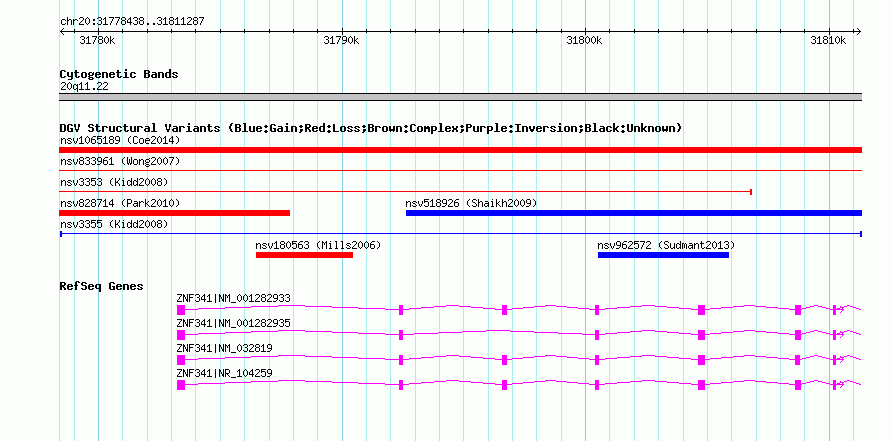Click the nsv3353 (Kidd2008) red variant line
This screenshot has height=441, width=890.
tap(406, 192)
